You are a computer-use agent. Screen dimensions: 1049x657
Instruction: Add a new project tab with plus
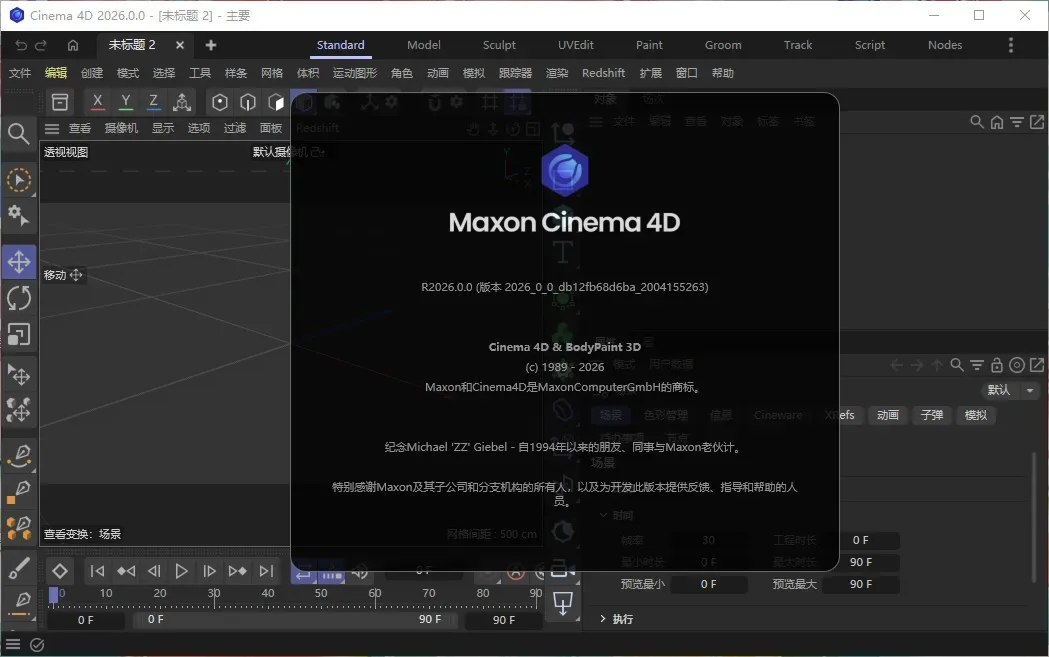pos(211,45)
